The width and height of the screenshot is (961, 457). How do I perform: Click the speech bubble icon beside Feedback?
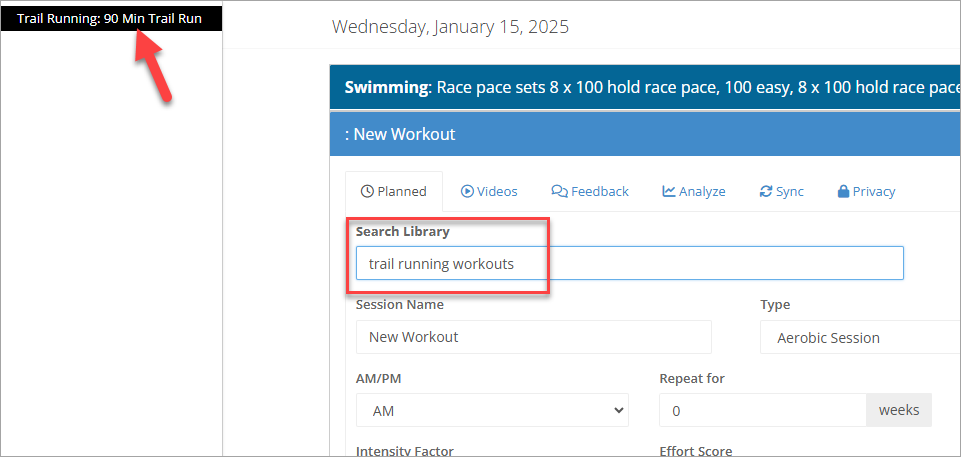coord(559,191)
